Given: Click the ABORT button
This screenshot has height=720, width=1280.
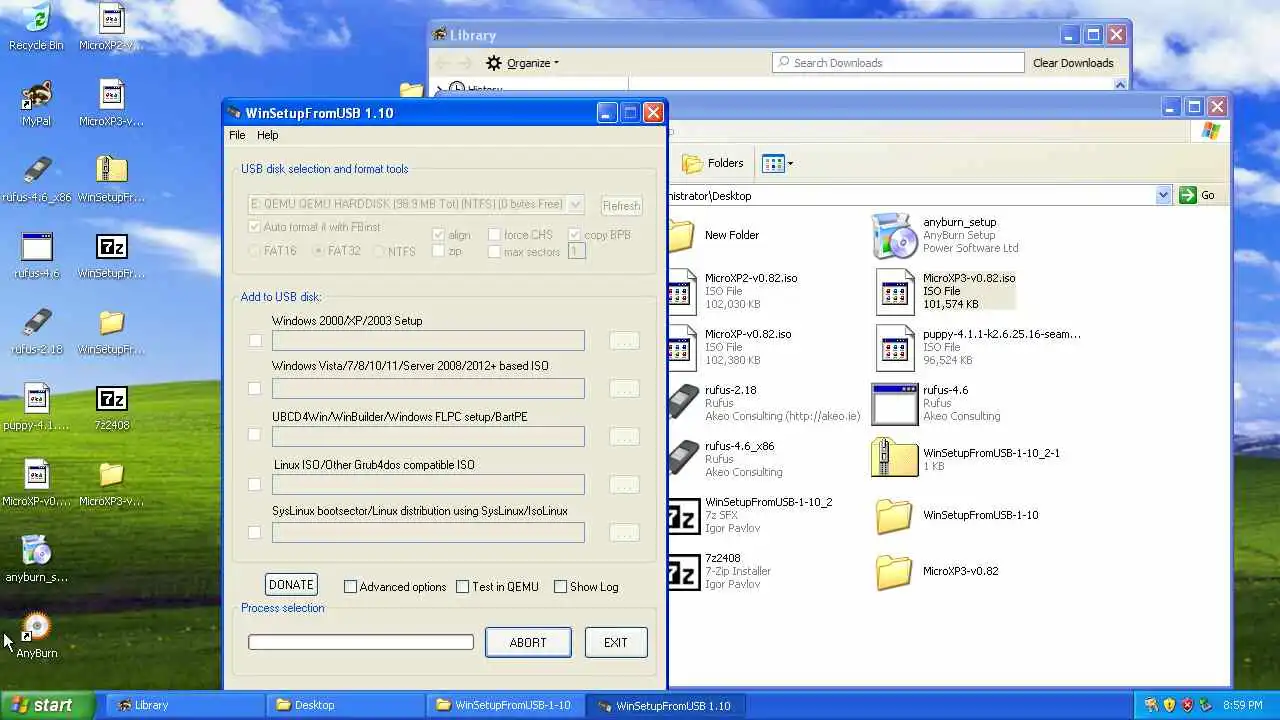Looking at the screenshot, I should [x=528, y=643].
